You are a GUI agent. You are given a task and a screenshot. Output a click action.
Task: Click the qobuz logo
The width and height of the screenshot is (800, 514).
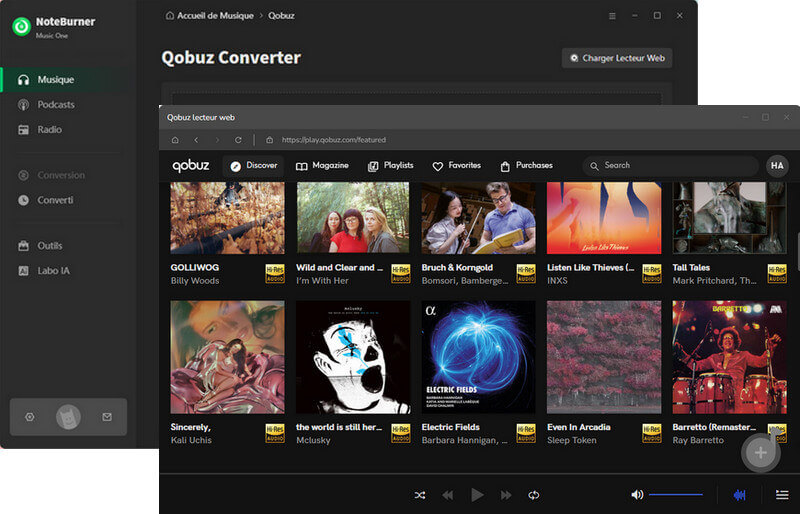coord(191,165)
